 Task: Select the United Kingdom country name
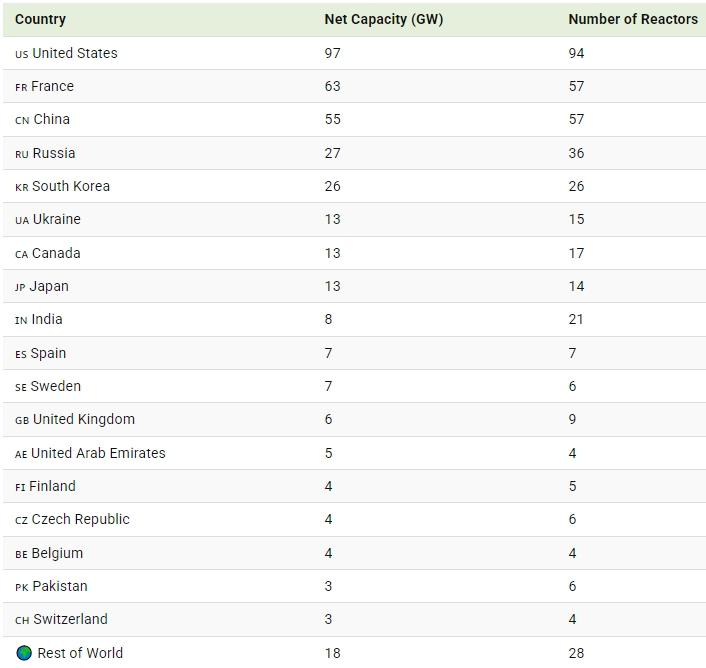pyautogui.click(x=84, y=419)
